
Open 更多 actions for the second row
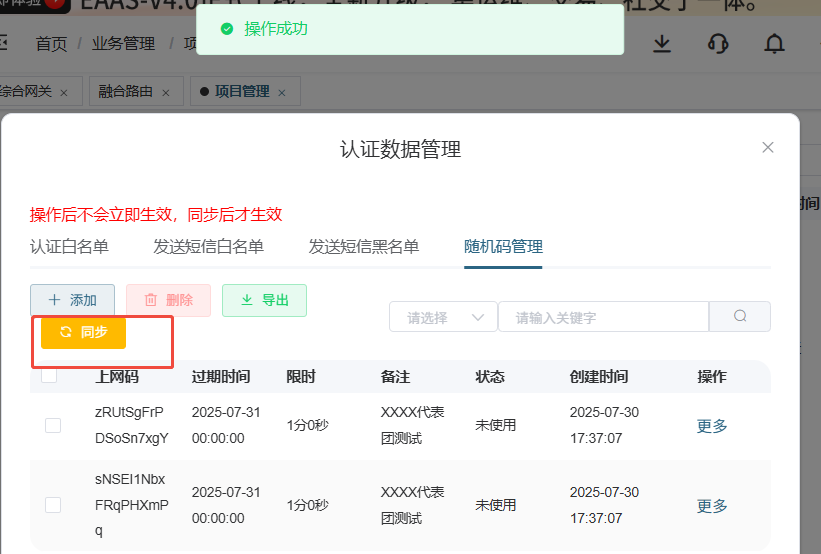click(712, 506)
